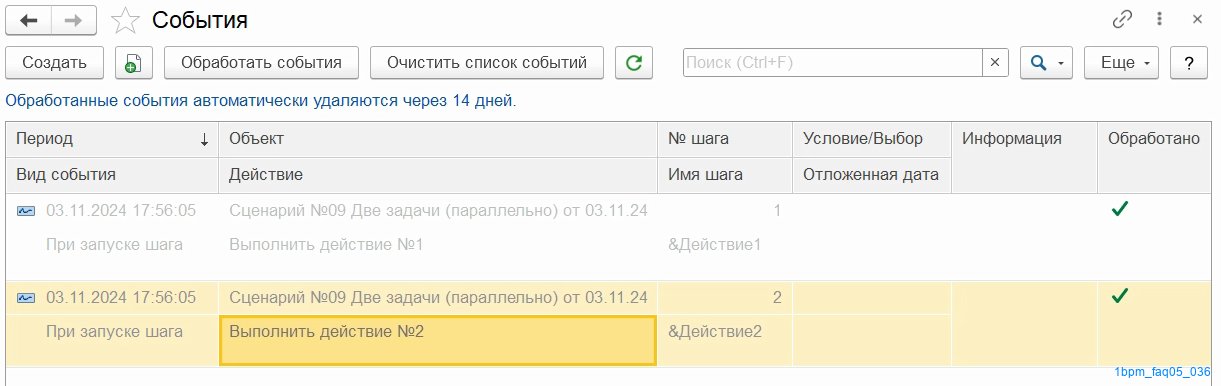Copy link using the chain icon

(1122, 20)
